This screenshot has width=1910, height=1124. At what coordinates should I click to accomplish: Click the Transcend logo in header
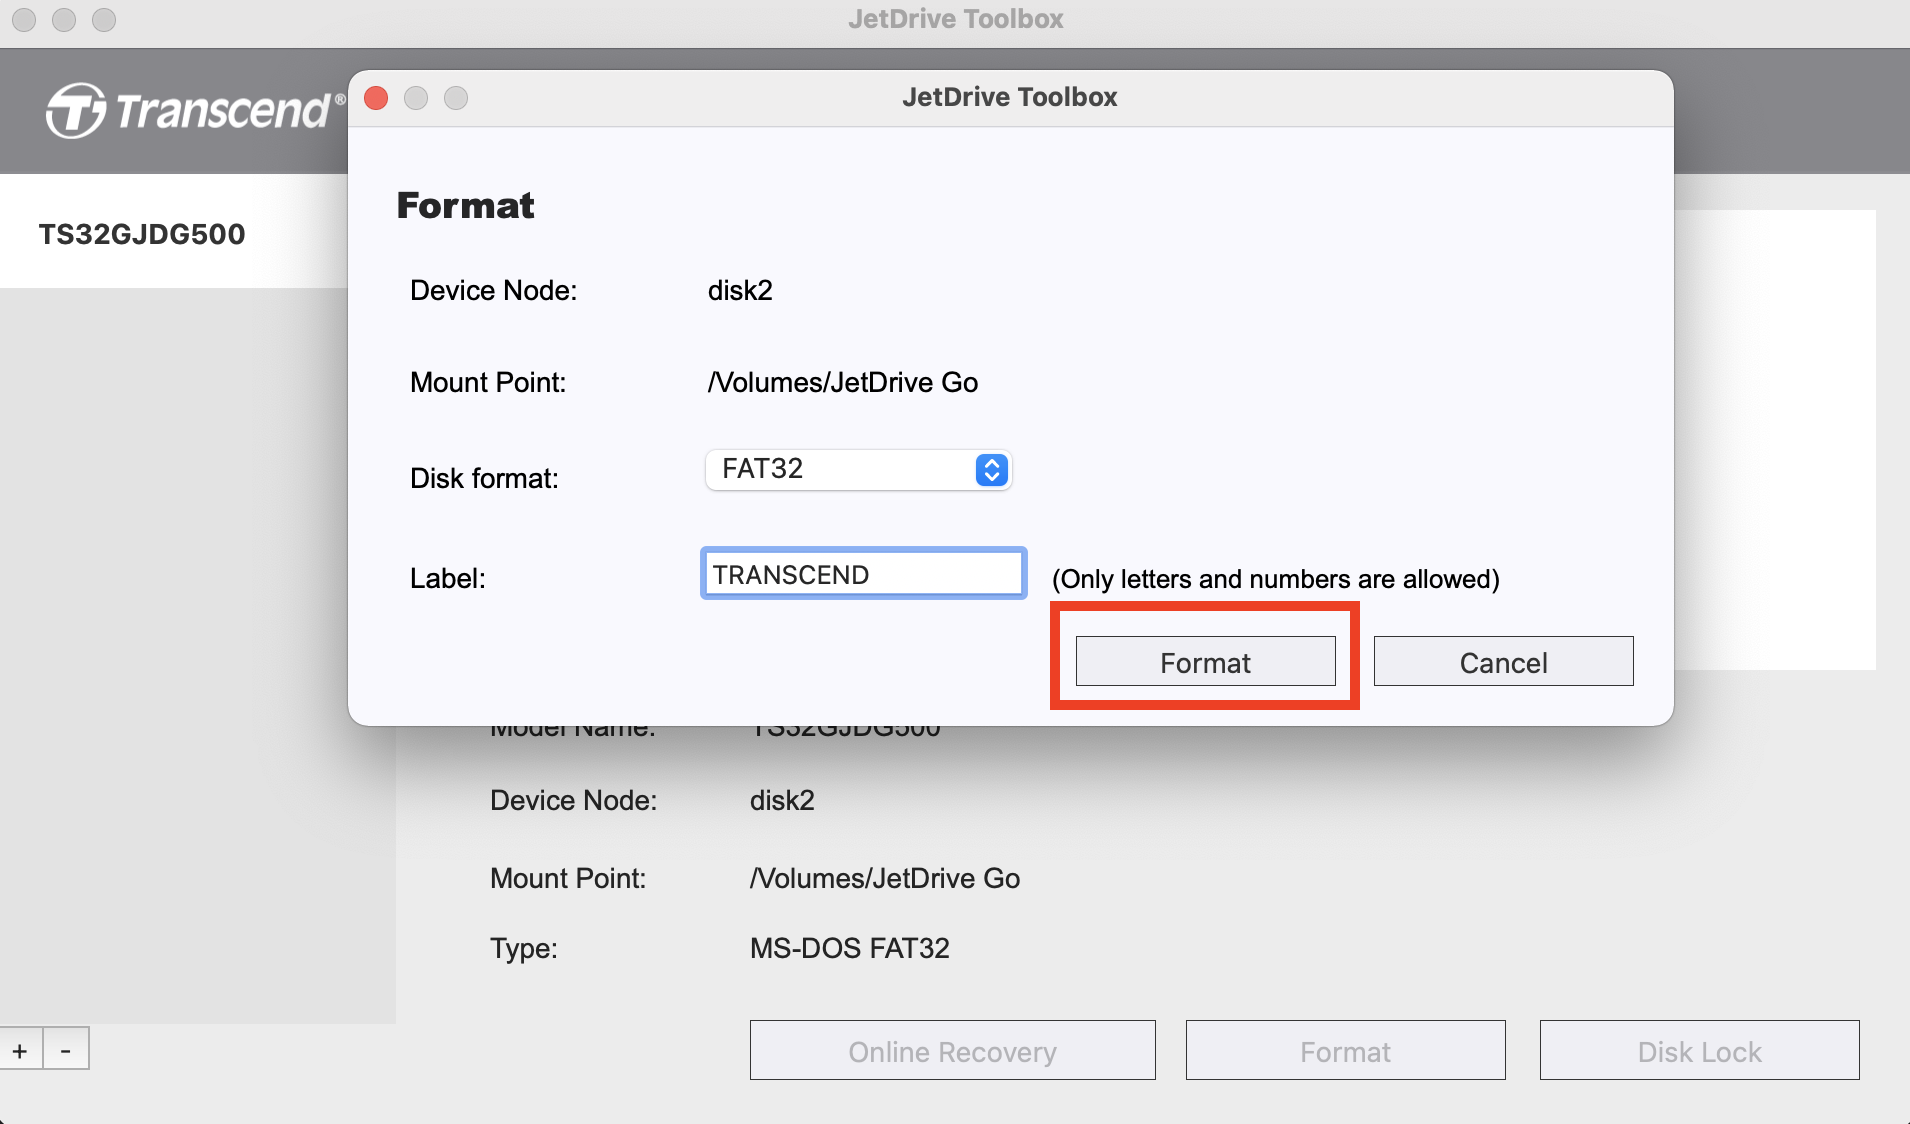[x=196, y=110]
